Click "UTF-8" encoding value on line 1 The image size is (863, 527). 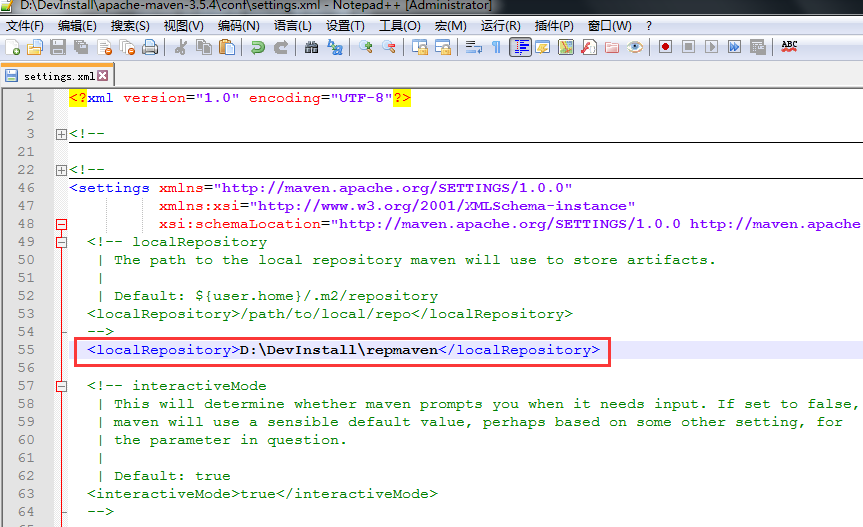pyautogui.click(x=361, y=98)
